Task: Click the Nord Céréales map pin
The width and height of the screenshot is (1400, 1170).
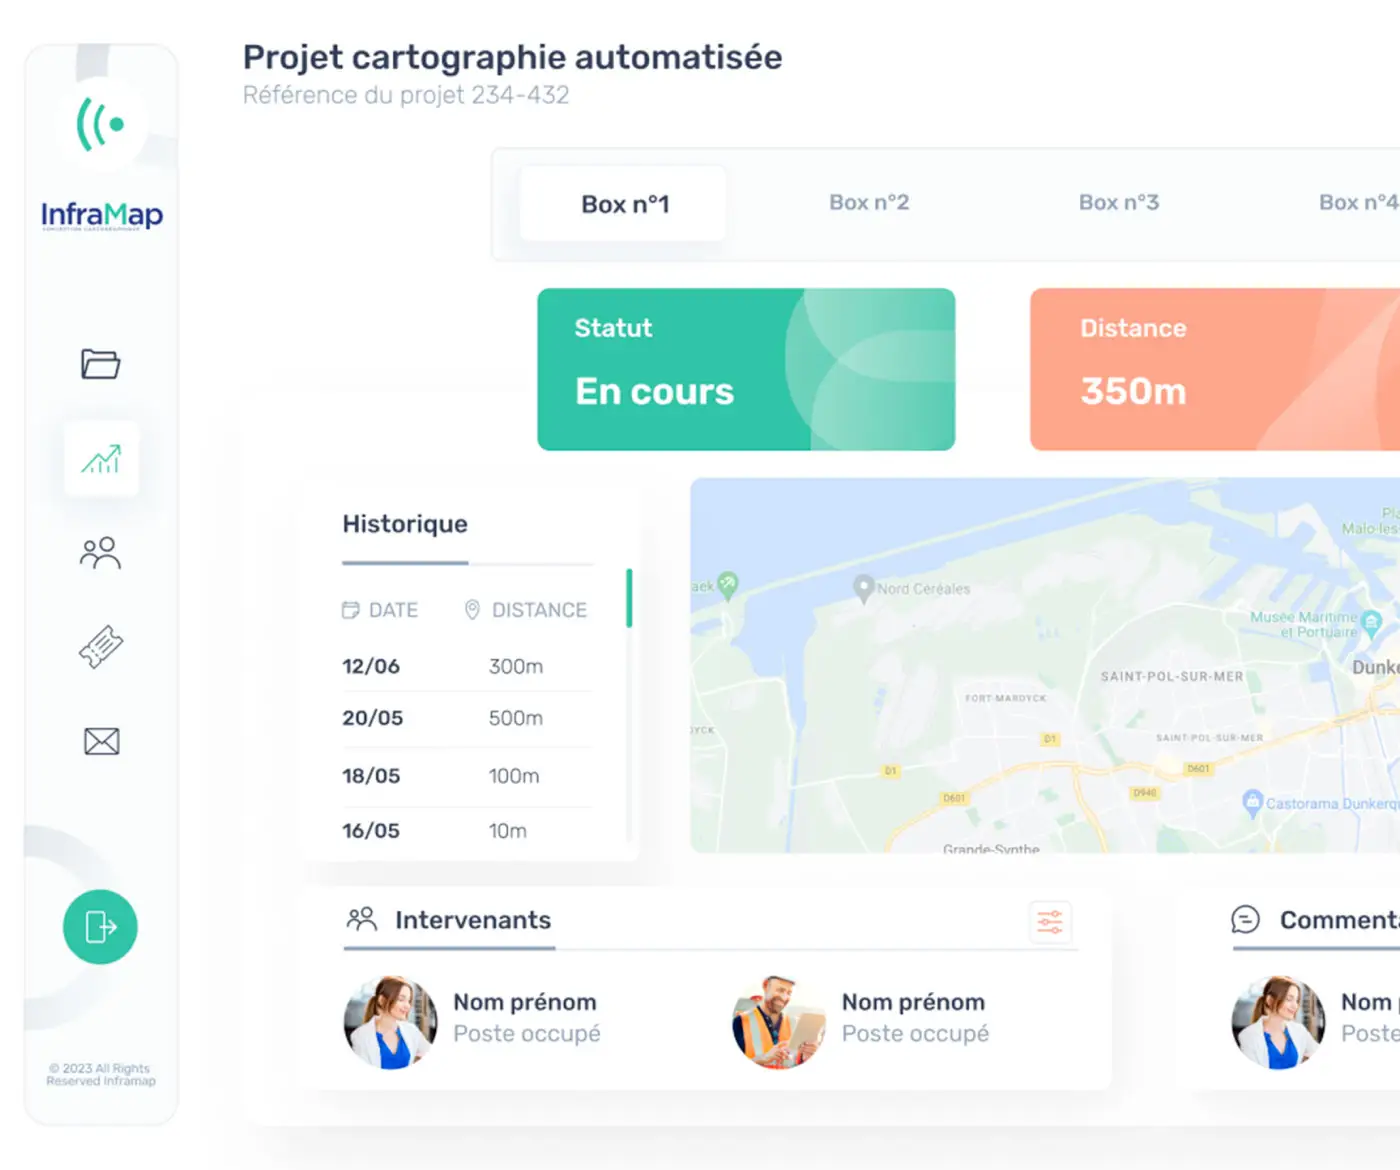Action: [863, 588]
